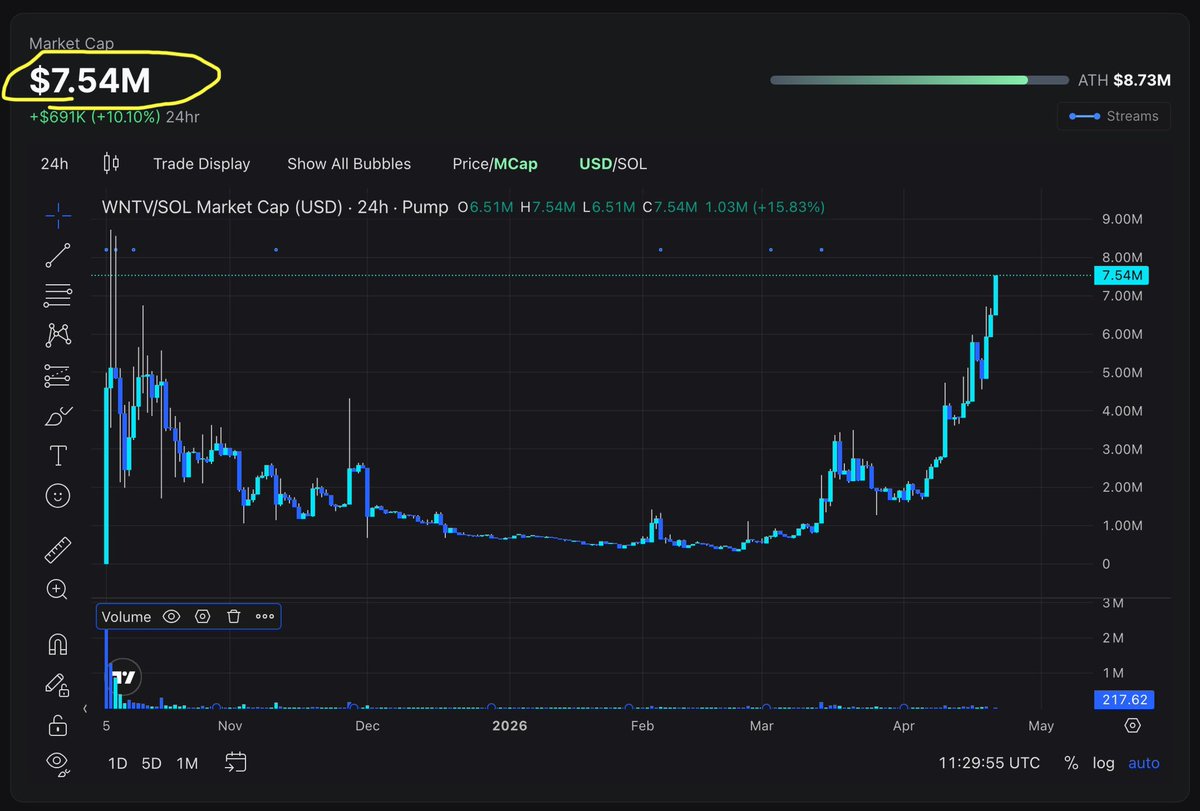Select USD as chart currency

point(595,164)
